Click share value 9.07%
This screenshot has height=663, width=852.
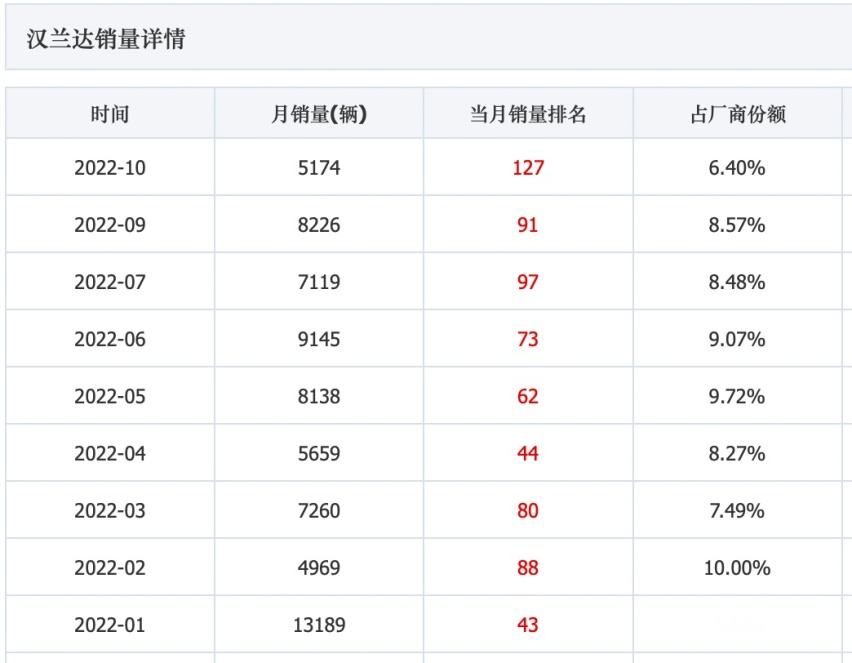[x=737, y=339]
